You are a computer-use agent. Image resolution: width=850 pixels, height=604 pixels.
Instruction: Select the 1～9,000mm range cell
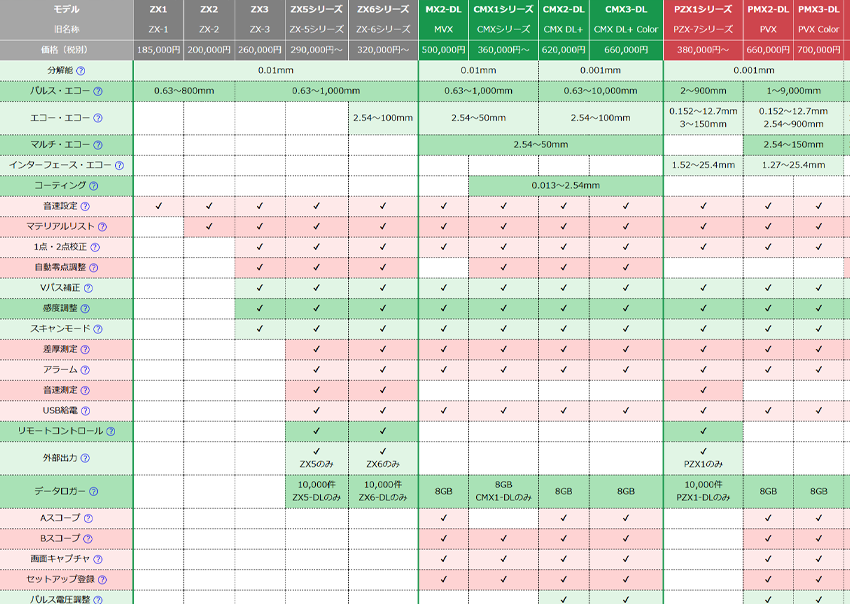pos(794,91)
